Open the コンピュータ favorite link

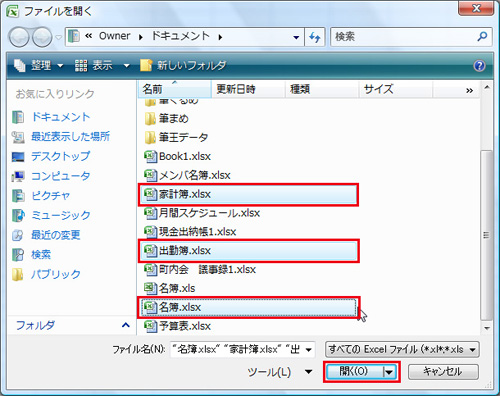[61, 176]
